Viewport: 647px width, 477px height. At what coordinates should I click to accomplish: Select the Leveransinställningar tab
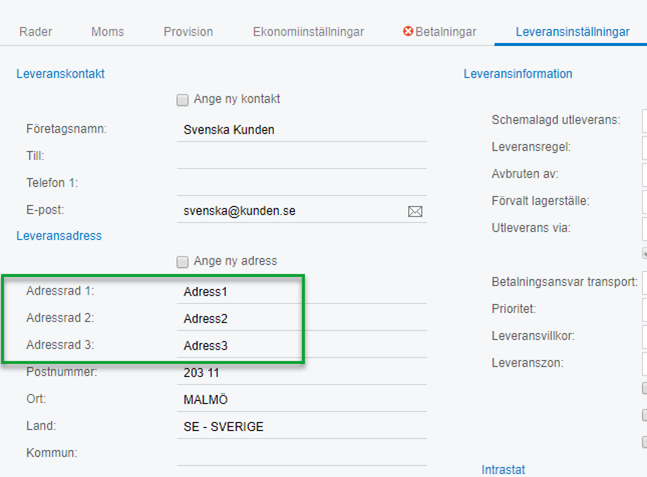tap(572, 32)
